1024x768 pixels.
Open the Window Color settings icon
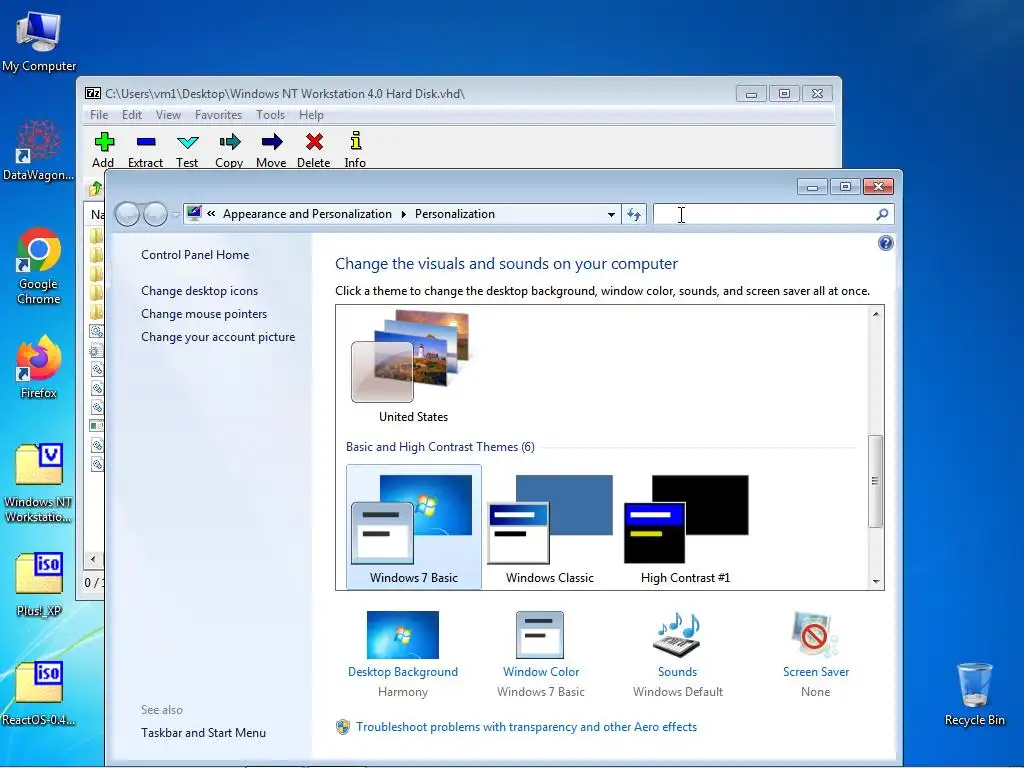pos(540,635)
